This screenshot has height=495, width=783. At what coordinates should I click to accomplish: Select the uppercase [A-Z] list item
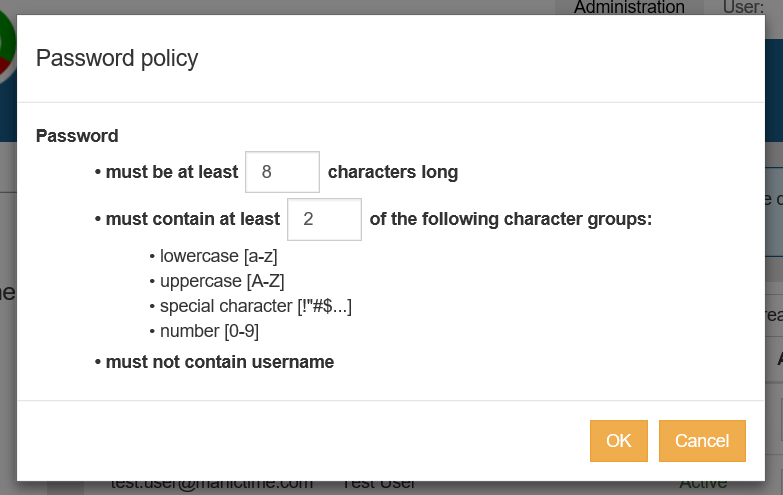(x=222, y=281)
